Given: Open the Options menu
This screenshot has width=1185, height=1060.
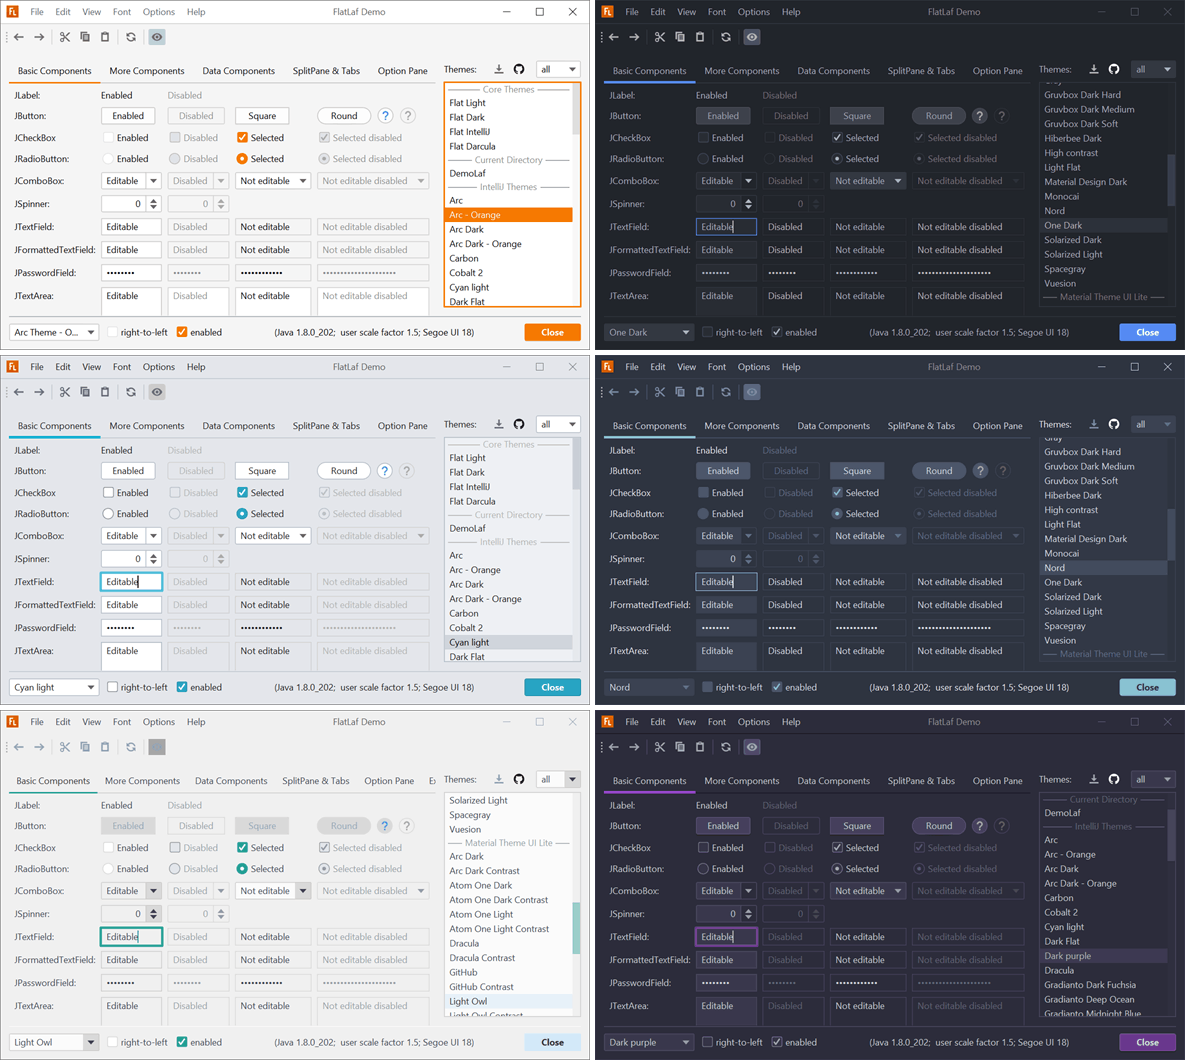Looking at the screenshot, I should tap(158, 11).
